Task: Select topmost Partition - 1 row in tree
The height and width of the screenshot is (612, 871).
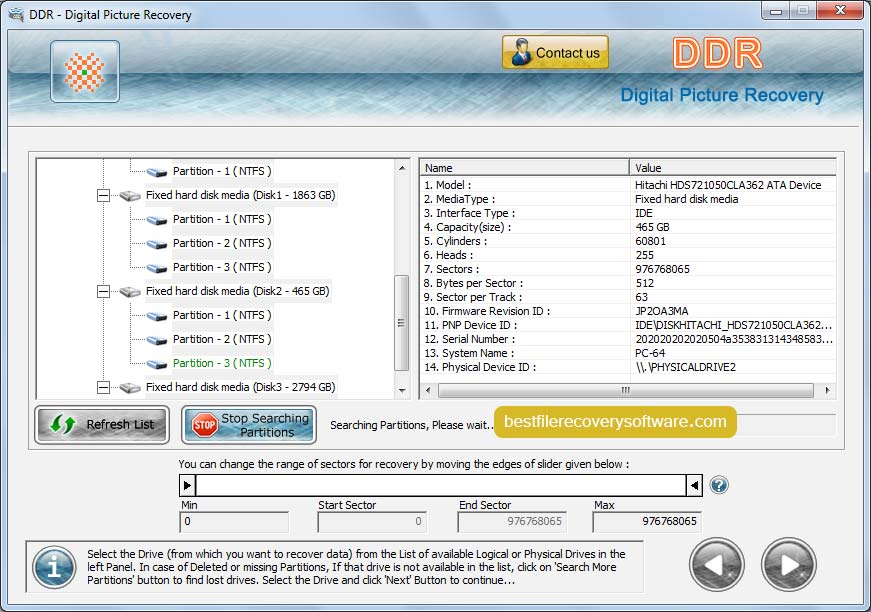Action: coord(222,172)
